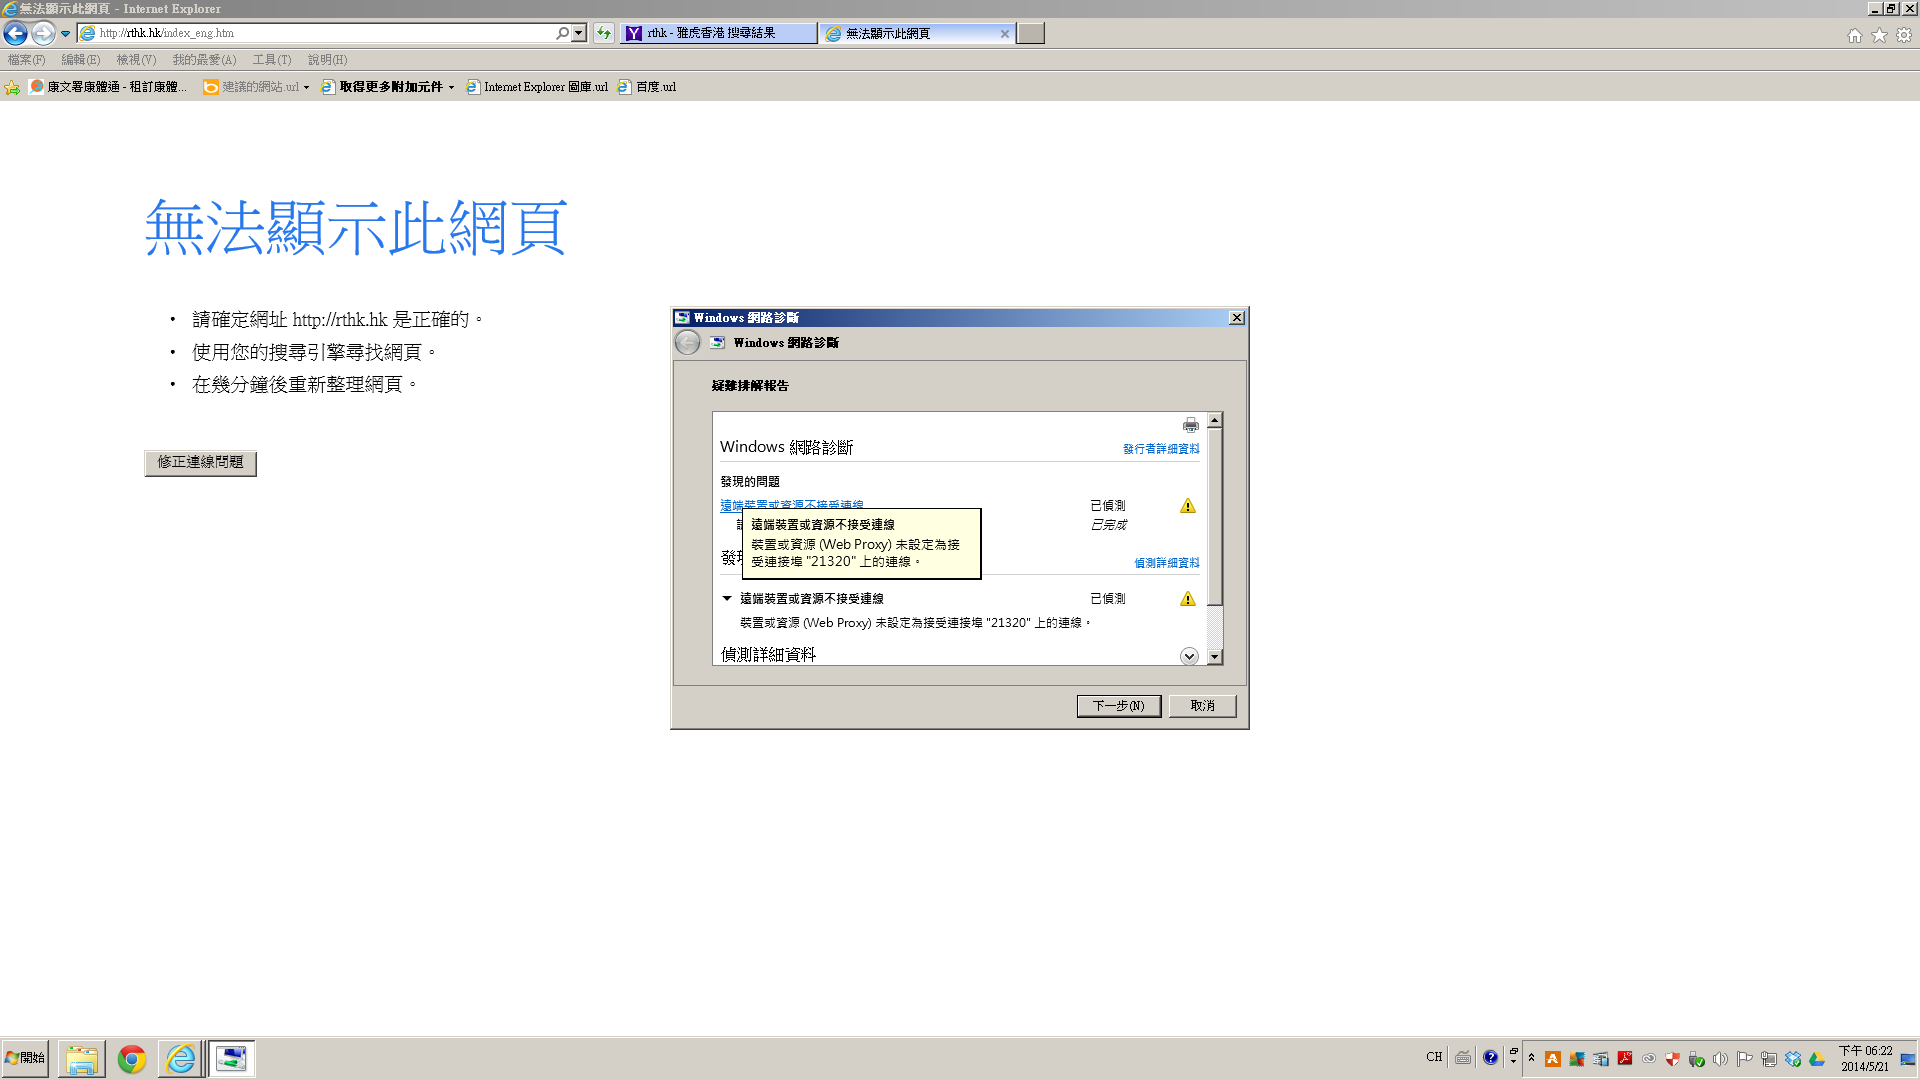Screen dimensions: 1920x1080
Task: Open the address bar autocomplete dropdown arrow
Action: coord(579,33)
